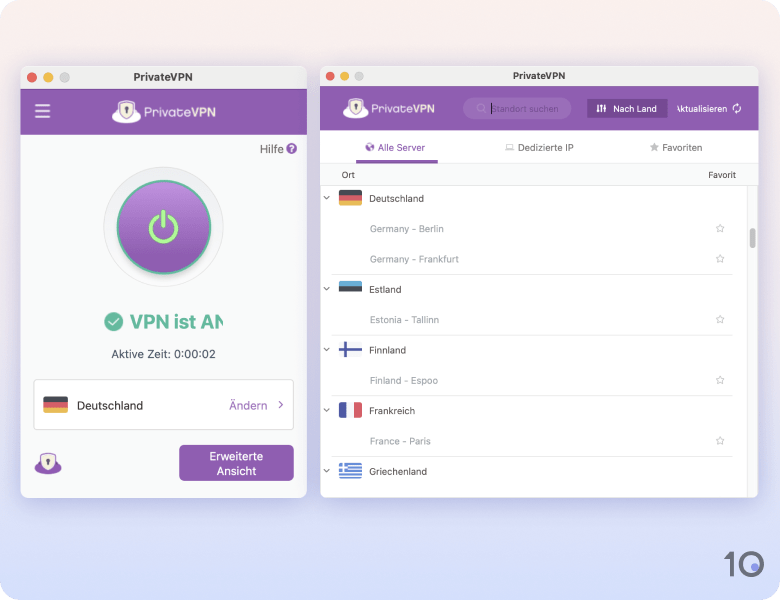Click the server list scrollbar thumb
The width and height of the screenshot is (780, 600).
click(x=752, y=238)
